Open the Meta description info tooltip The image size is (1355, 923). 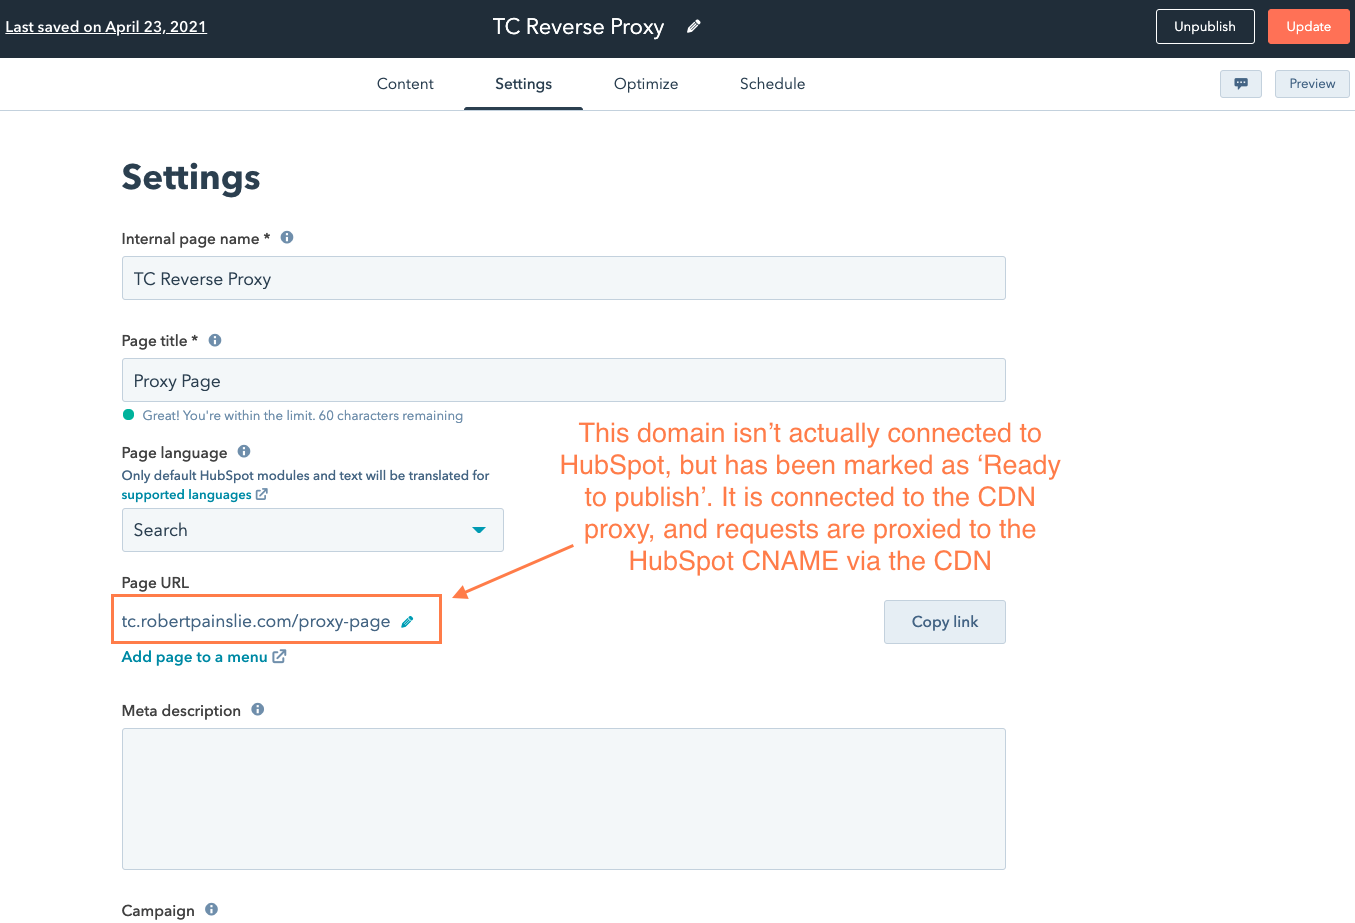257,710
